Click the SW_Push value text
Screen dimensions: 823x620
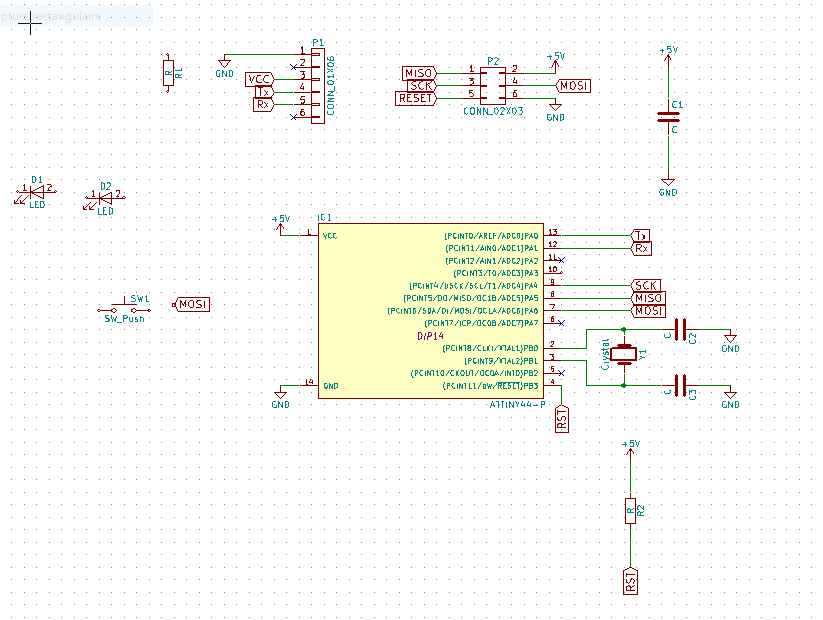(x=124, y=319)
